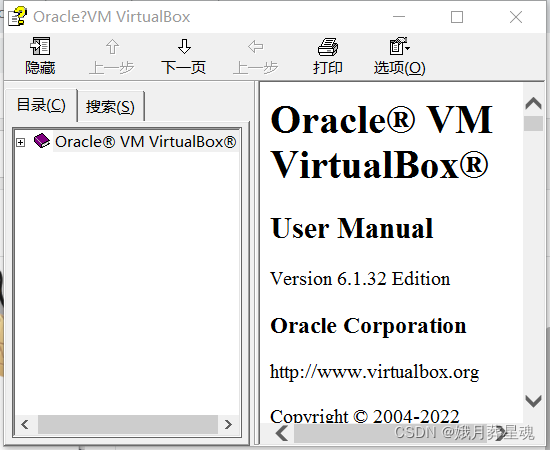
Task: Click the 'User Manual' heading
Action: tap(352, 229)
